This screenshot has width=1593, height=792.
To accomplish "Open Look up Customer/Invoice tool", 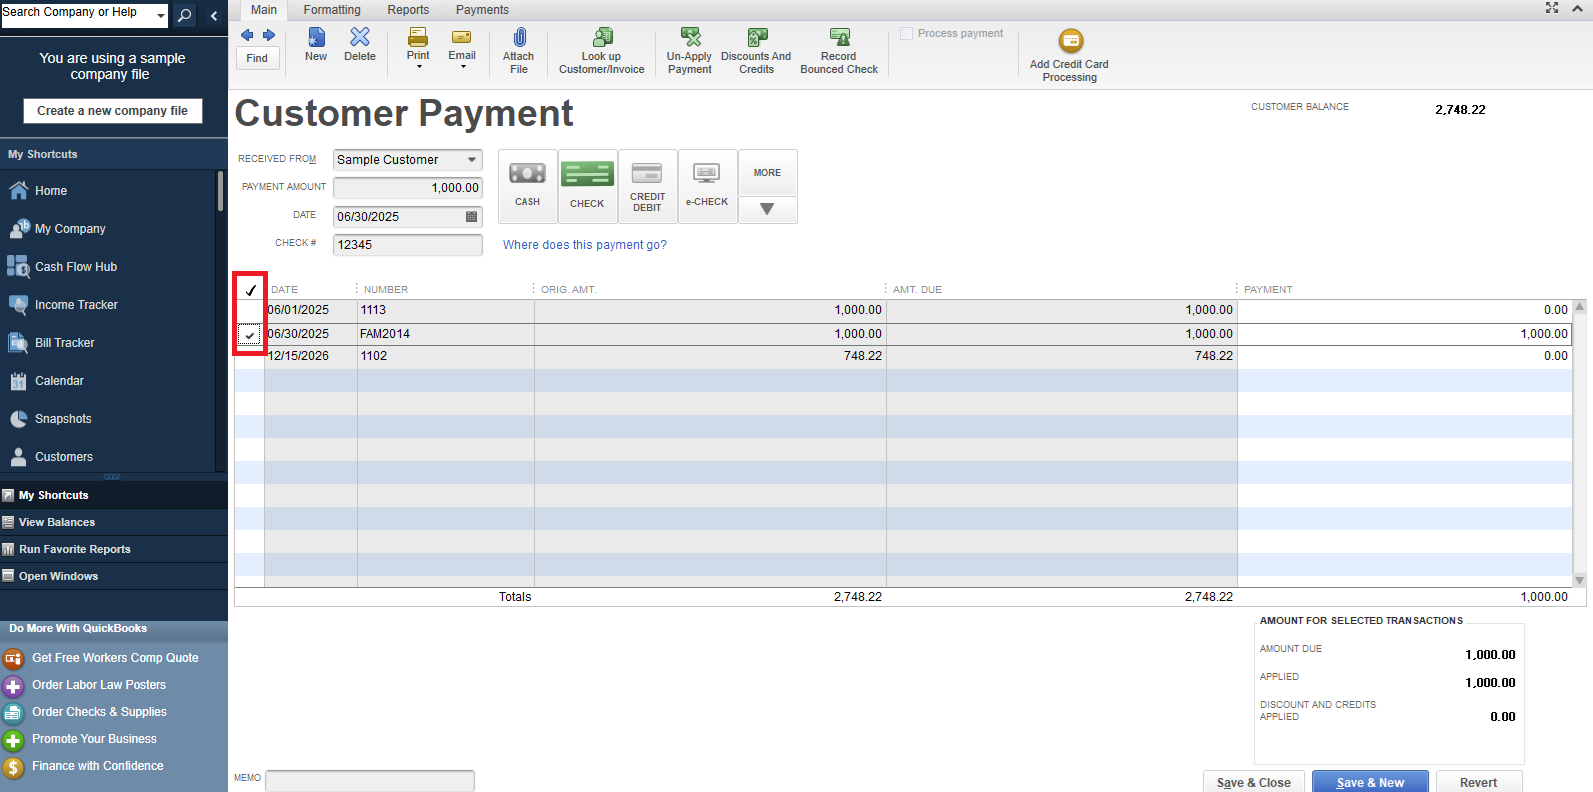I will (x=602, y=39).
